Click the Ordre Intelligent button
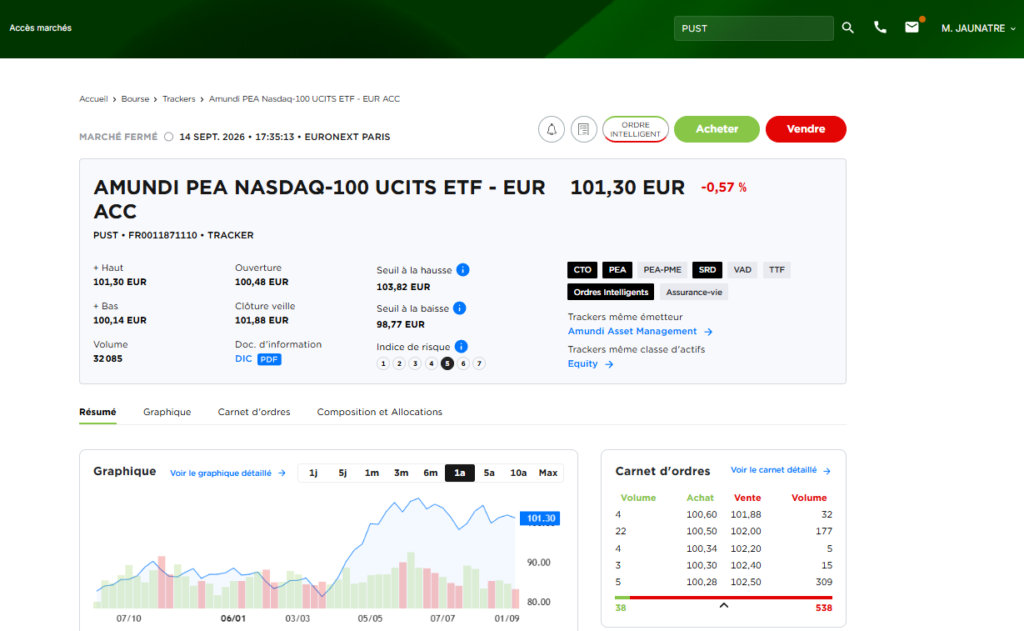The image size is (1024, 631). [635, 129]
